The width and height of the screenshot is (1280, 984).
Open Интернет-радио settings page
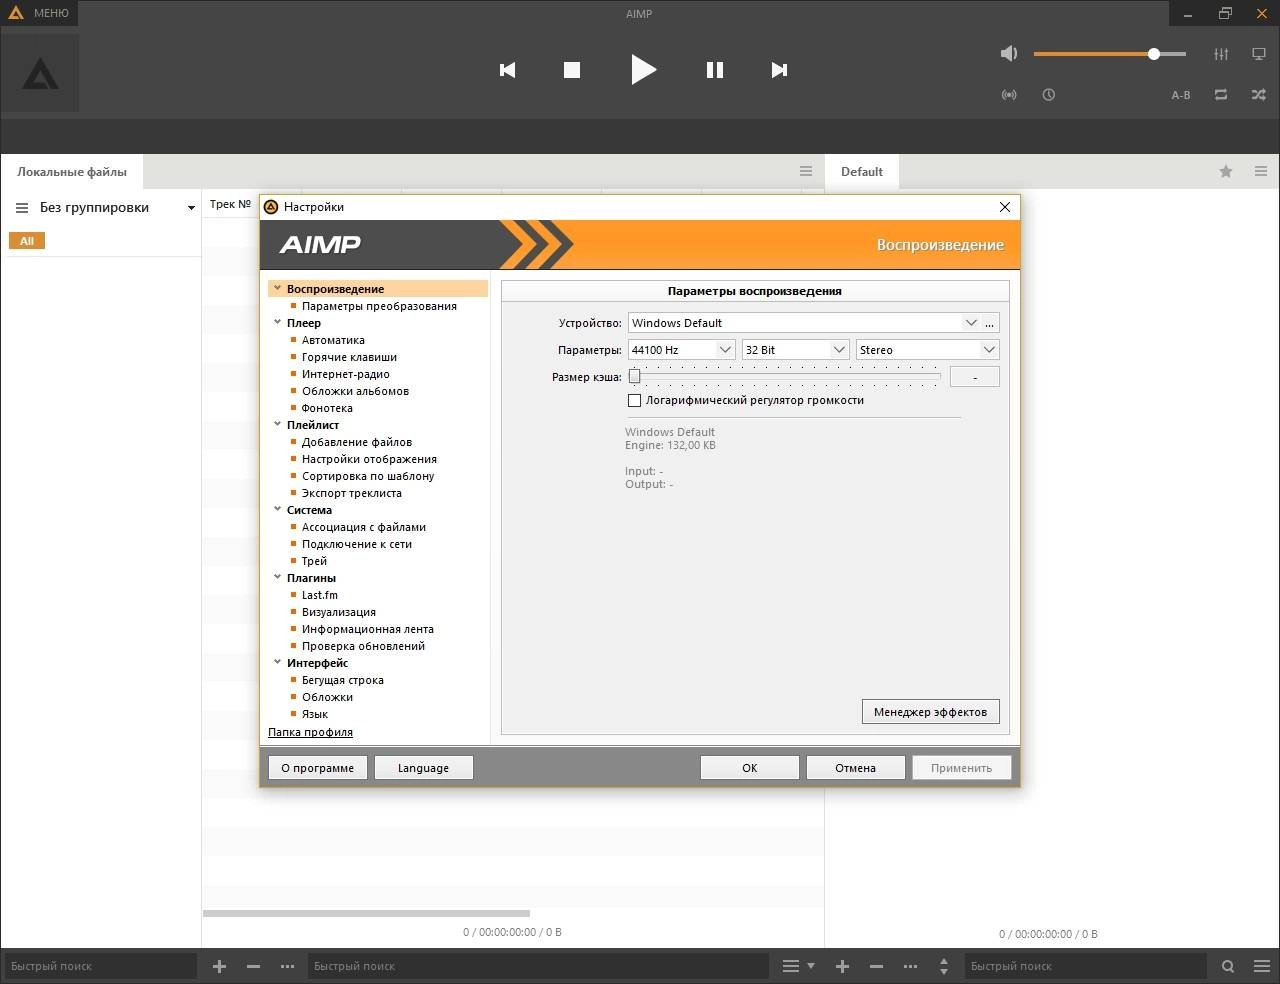click(345, 374)
